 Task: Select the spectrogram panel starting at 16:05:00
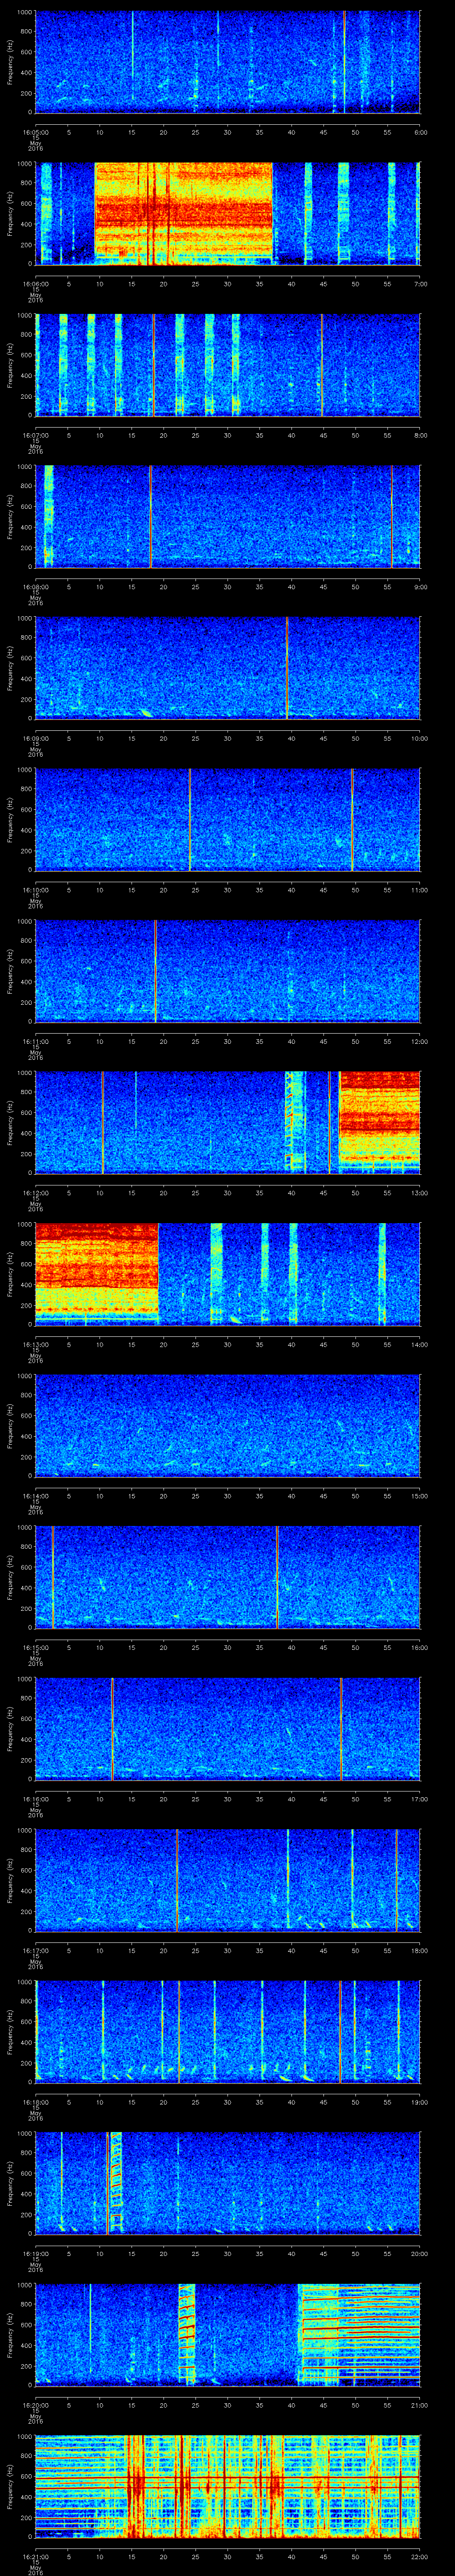coord(228,62)
